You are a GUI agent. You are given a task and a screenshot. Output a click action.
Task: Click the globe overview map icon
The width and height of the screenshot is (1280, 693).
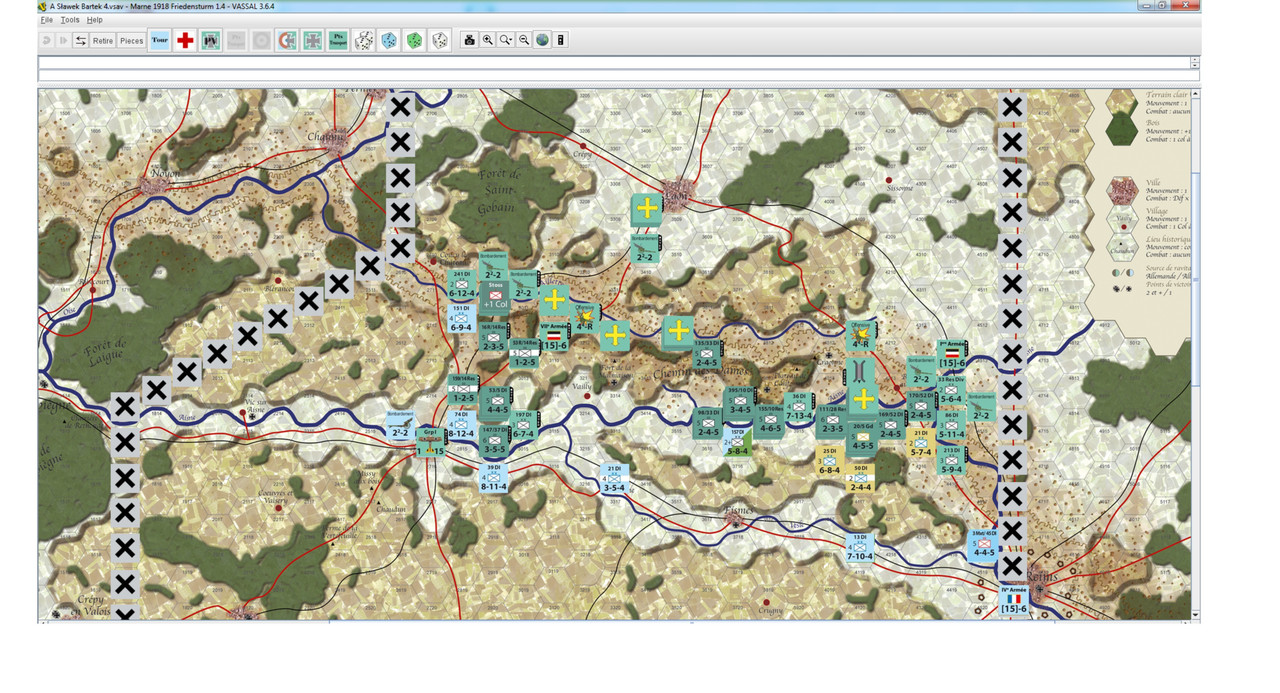click(x=542, y=40)
